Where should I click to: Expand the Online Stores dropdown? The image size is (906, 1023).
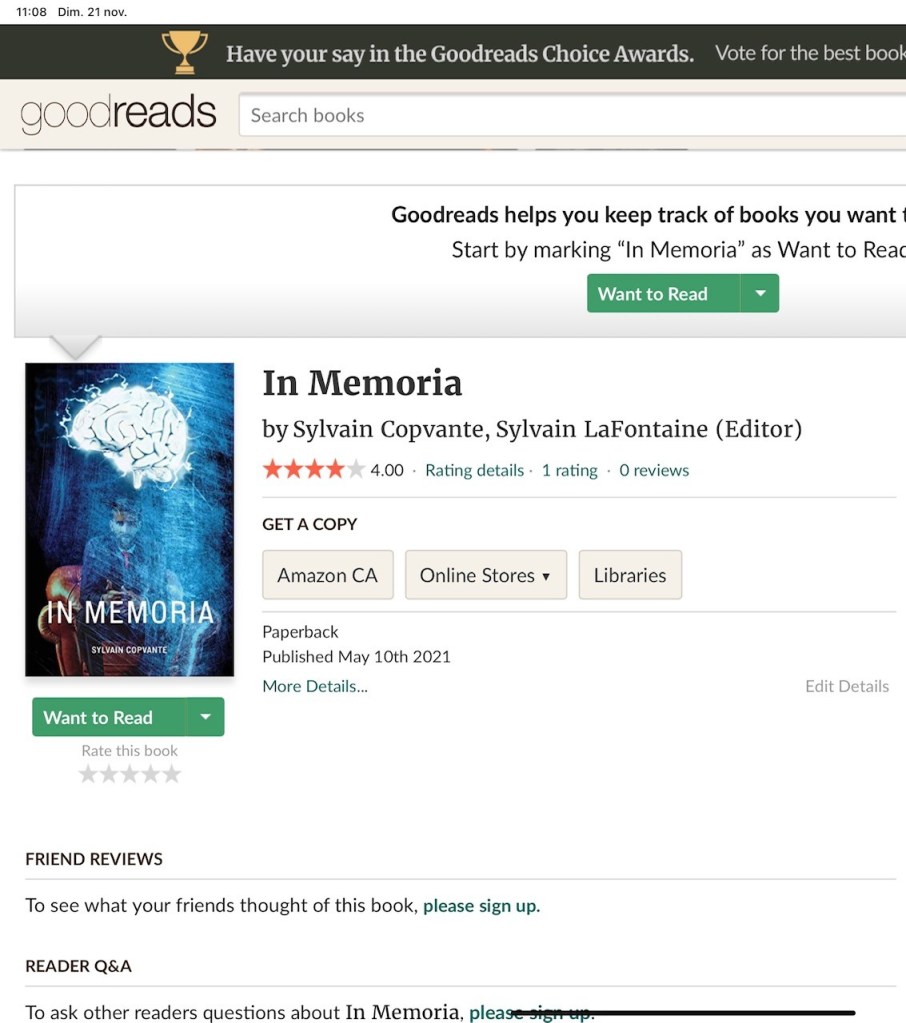[x=486, y=575]
